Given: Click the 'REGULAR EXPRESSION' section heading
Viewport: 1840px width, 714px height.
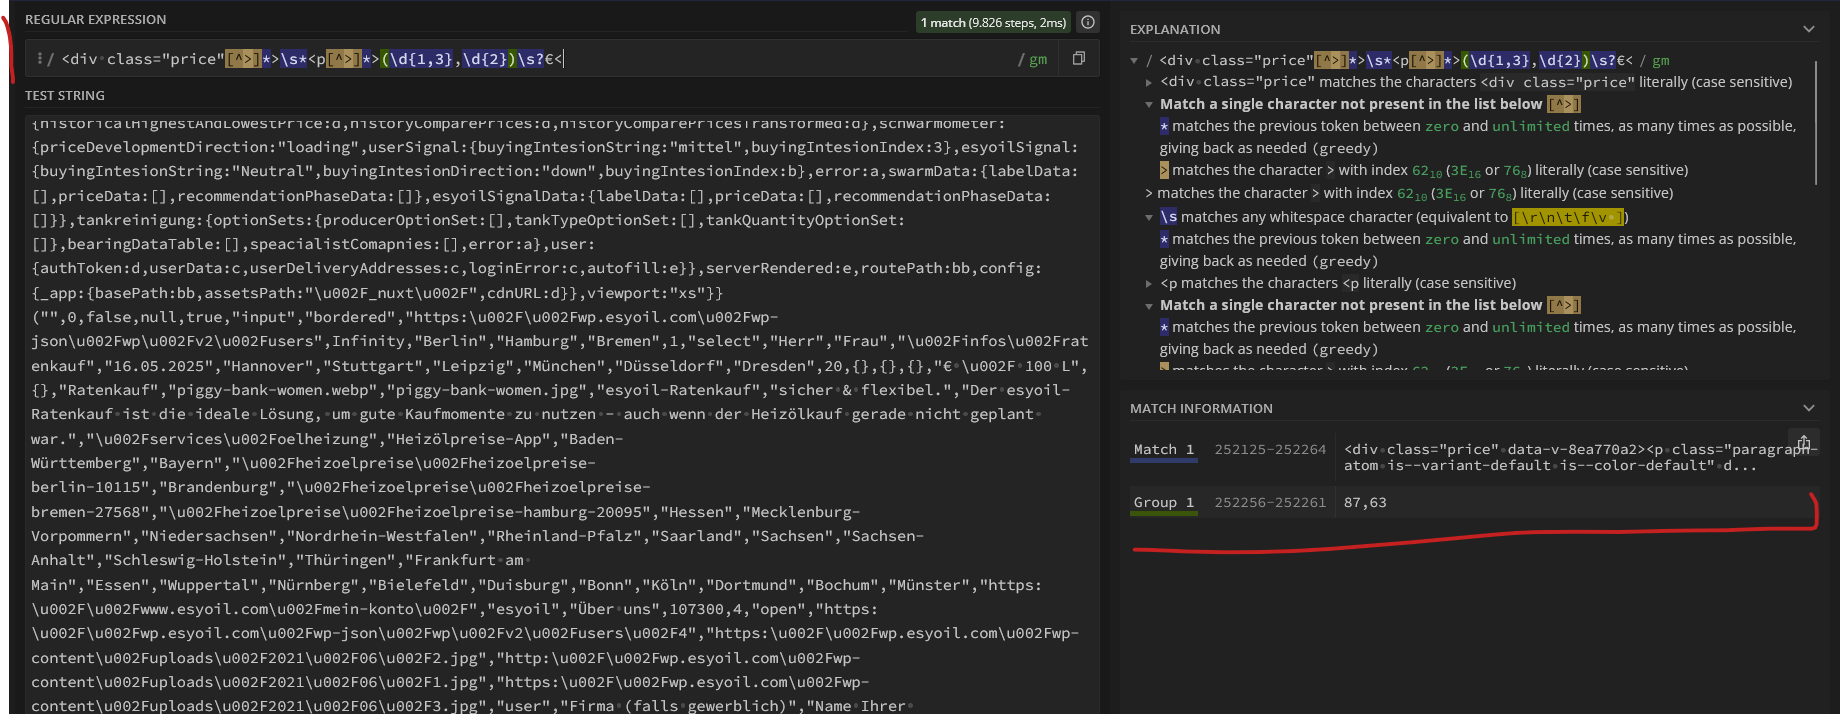Looking at the screenshot, I should 96,20.
